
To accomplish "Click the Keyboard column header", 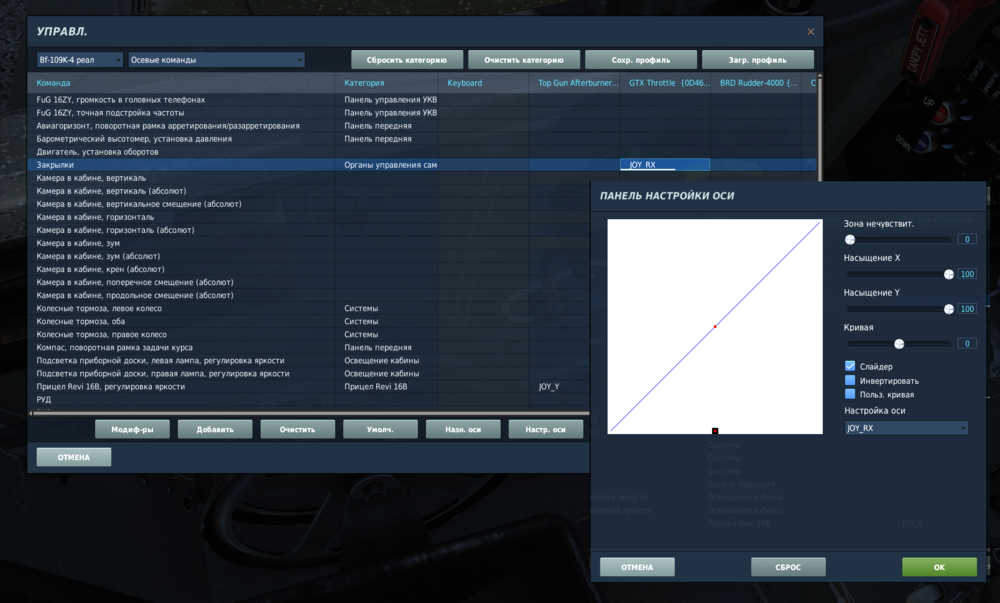I will [x=484, y=83].
